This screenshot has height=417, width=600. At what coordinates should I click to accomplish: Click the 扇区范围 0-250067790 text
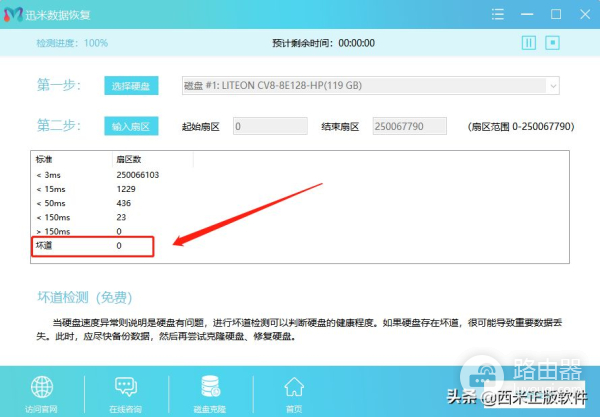click(521, 126)
